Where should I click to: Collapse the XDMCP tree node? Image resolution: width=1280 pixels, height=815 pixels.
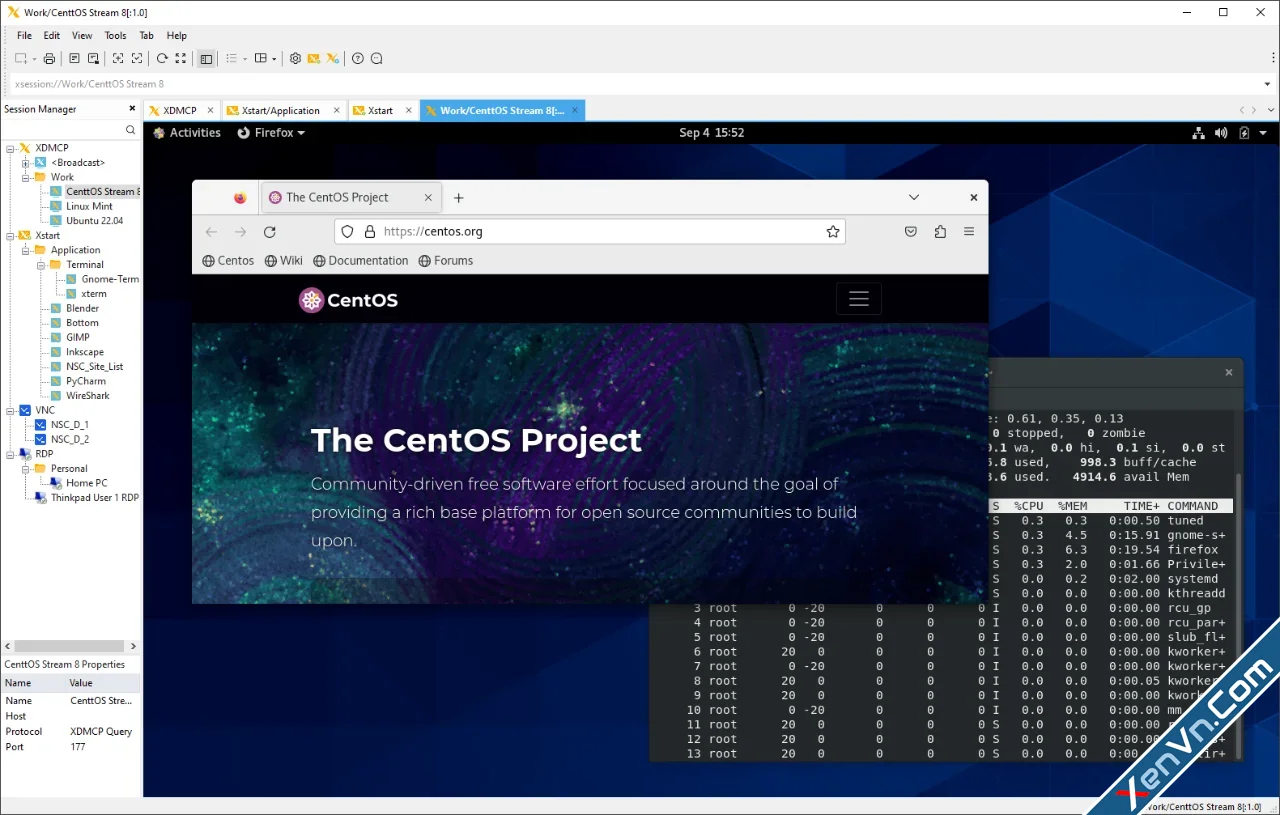pyautogui.click(x=10, y=148)
